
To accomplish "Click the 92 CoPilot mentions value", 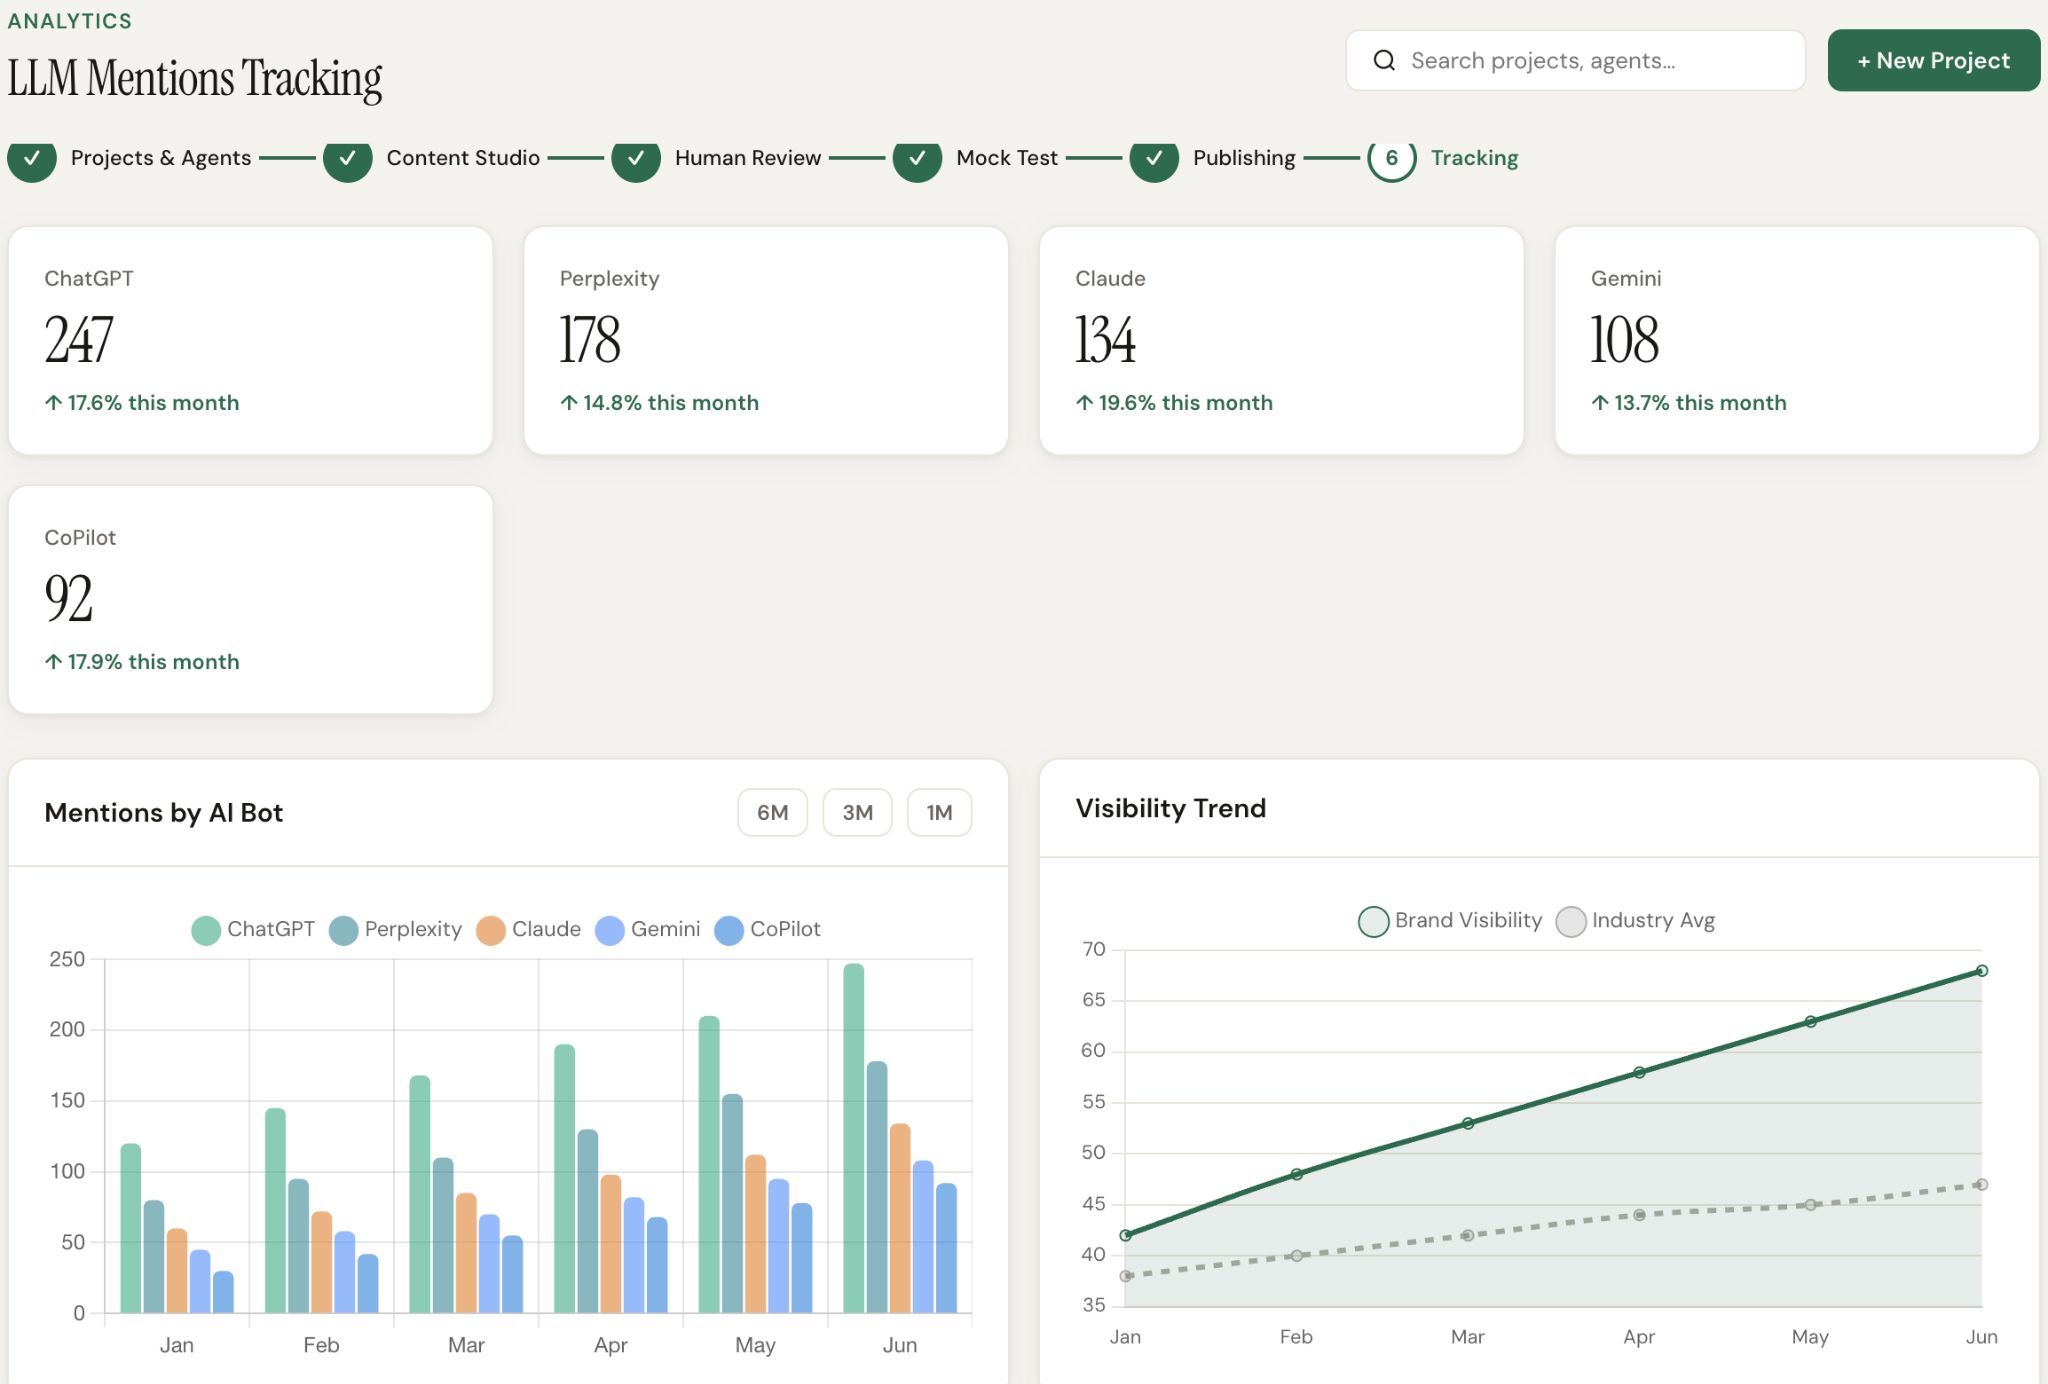I will click(69, 599).
